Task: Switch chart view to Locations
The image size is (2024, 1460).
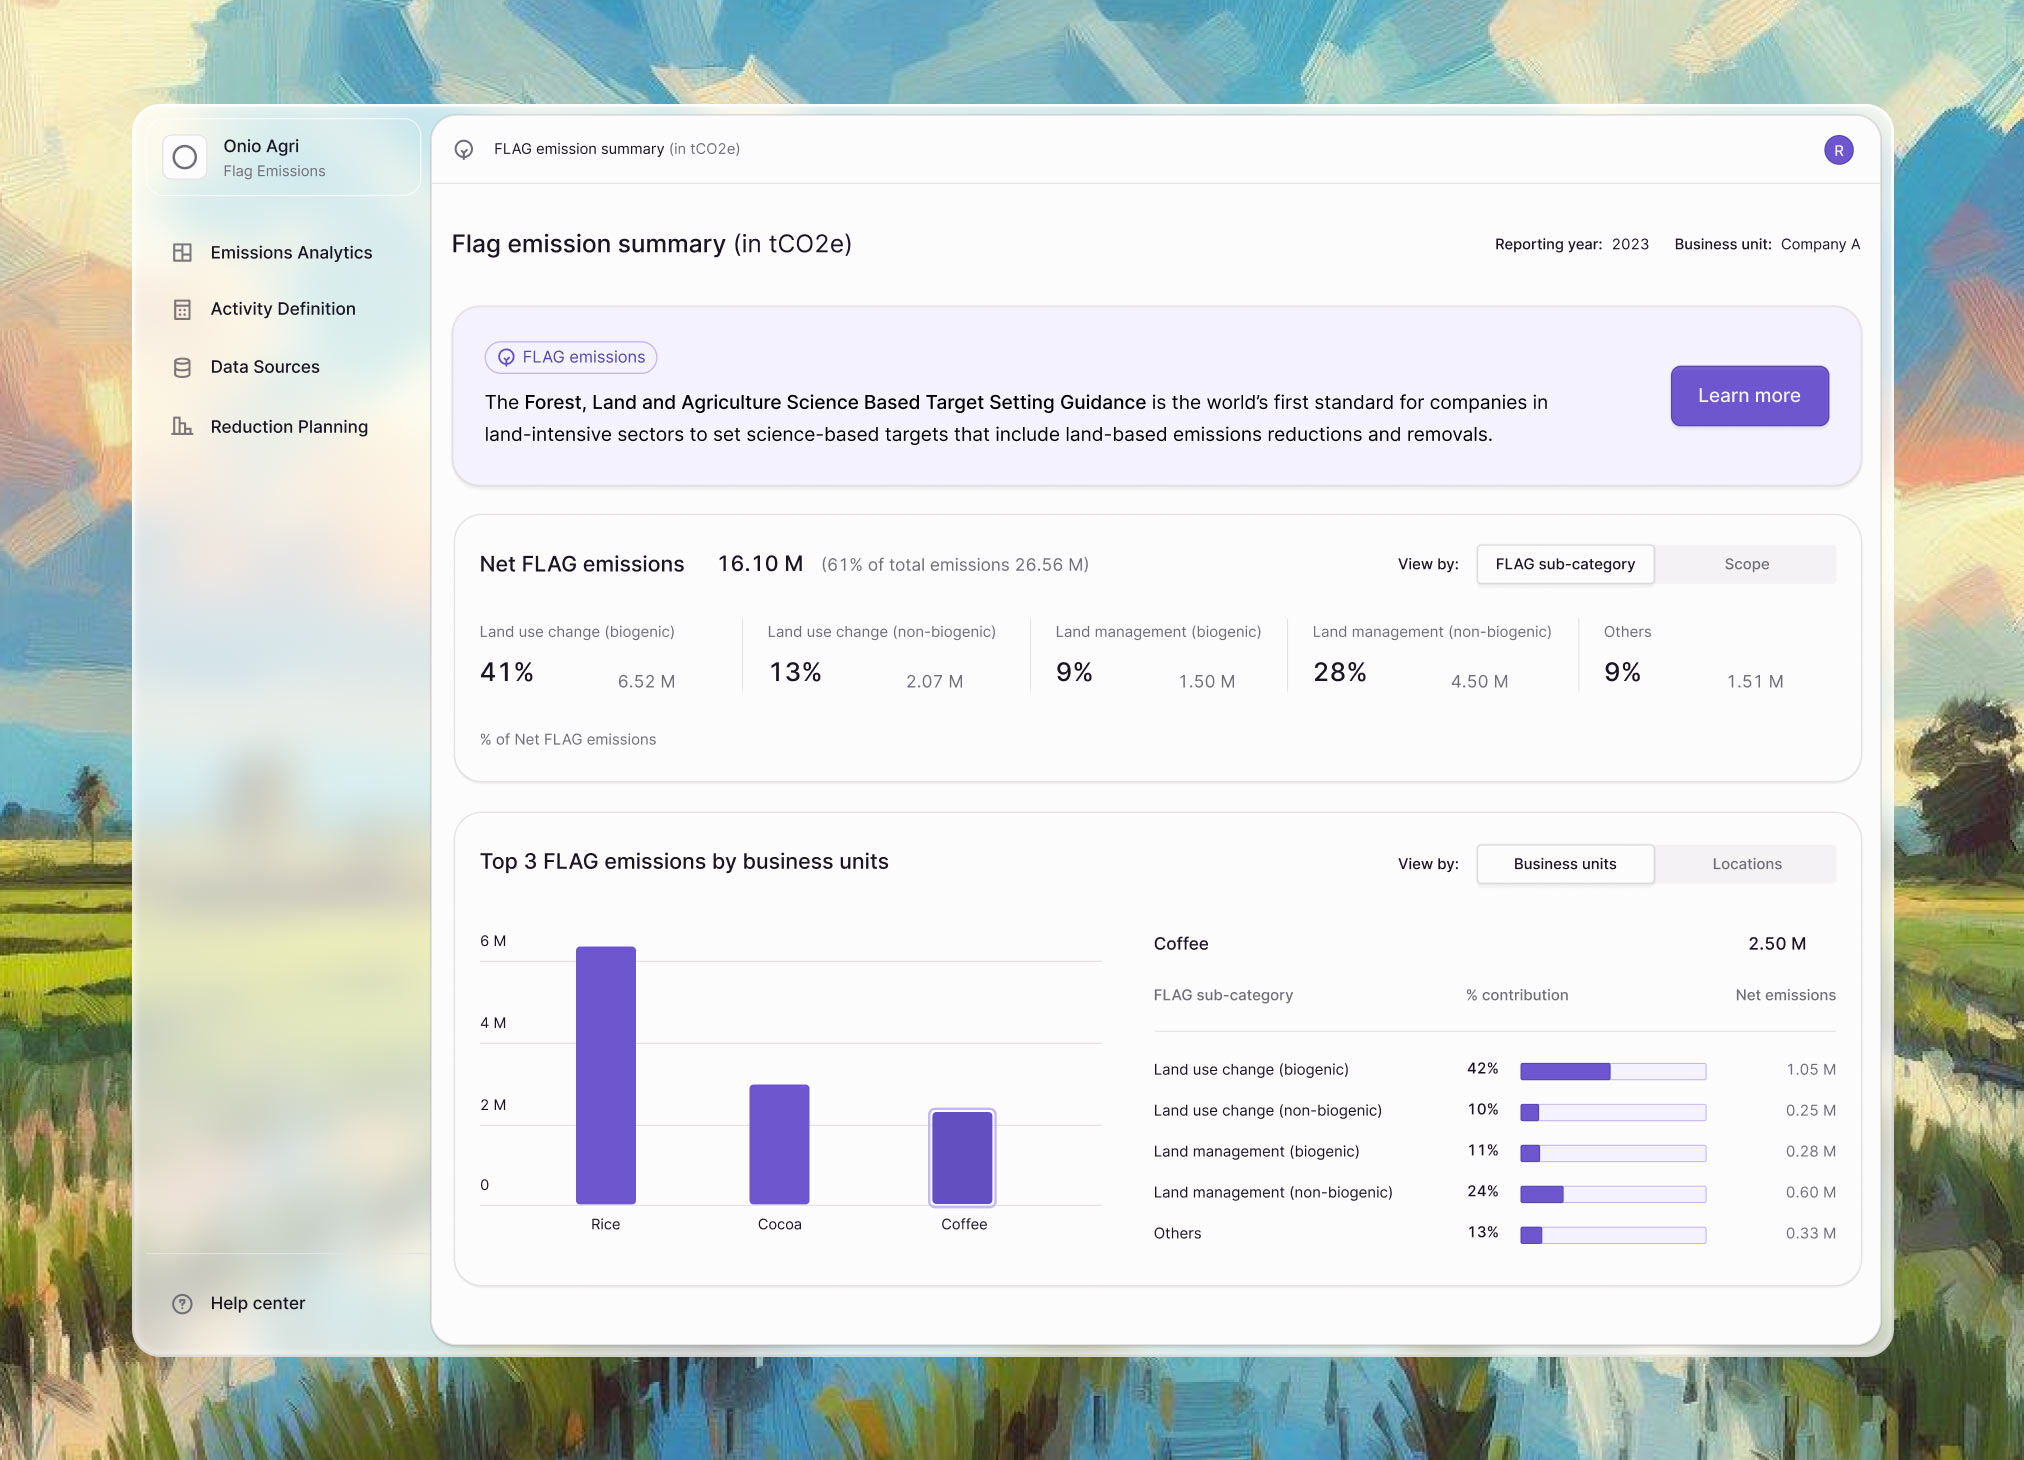Action: tap(1746, 864)
